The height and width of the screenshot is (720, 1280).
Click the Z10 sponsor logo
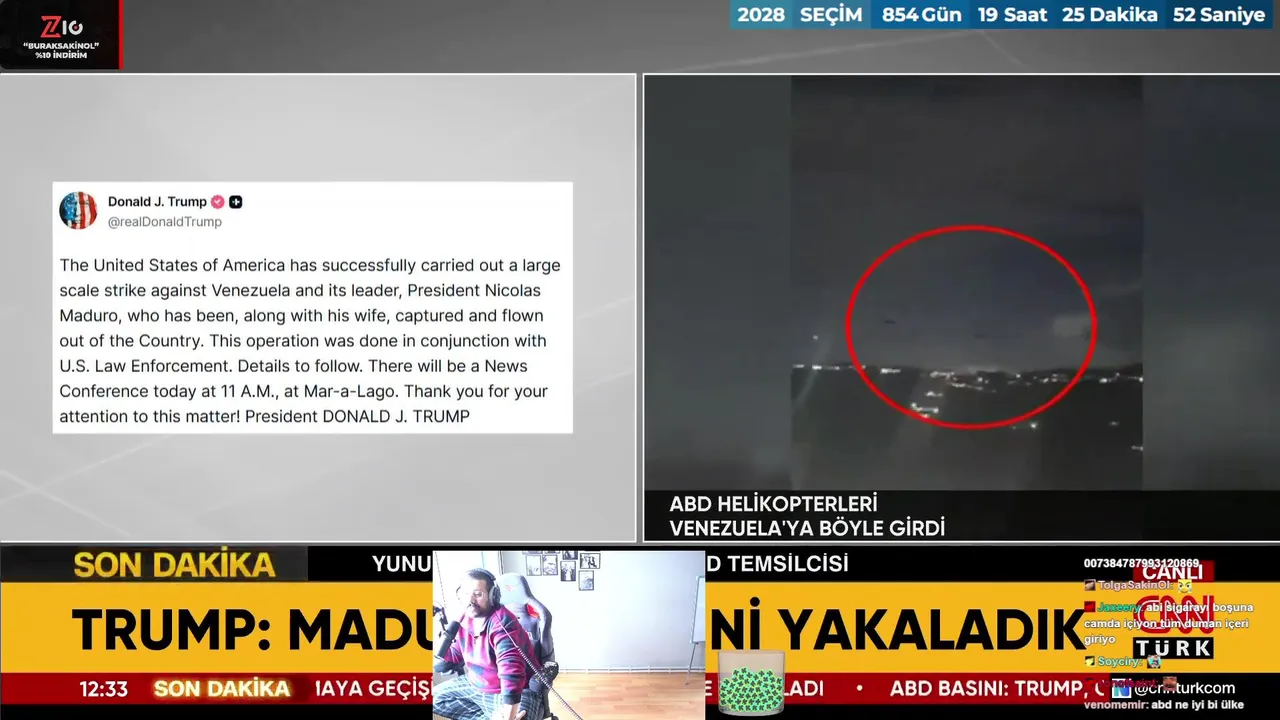[60, 26]
